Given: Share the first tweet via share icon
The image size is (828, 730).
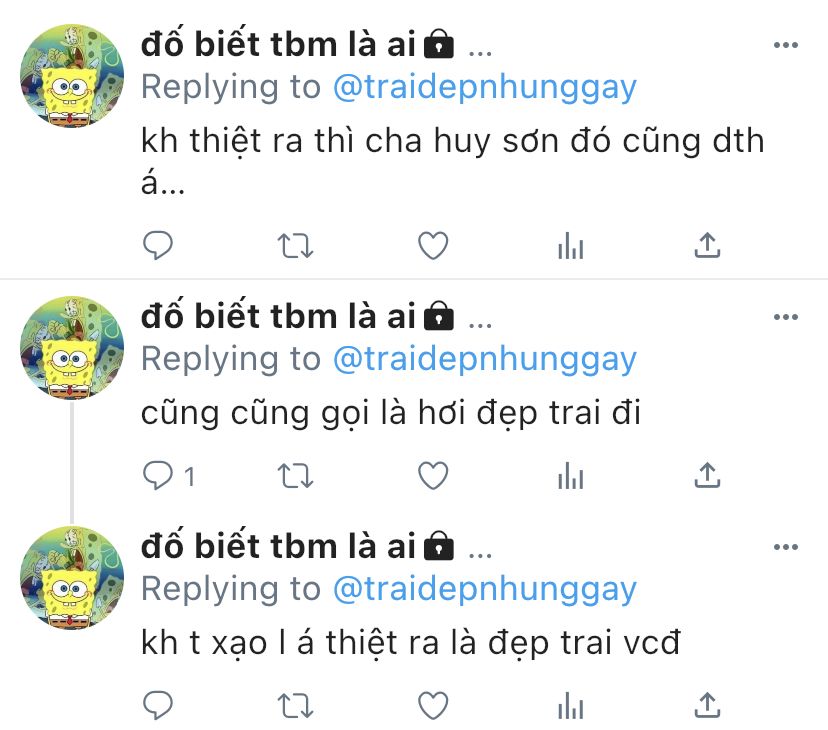Looking at the screenshot, I should tap(707, 245).
